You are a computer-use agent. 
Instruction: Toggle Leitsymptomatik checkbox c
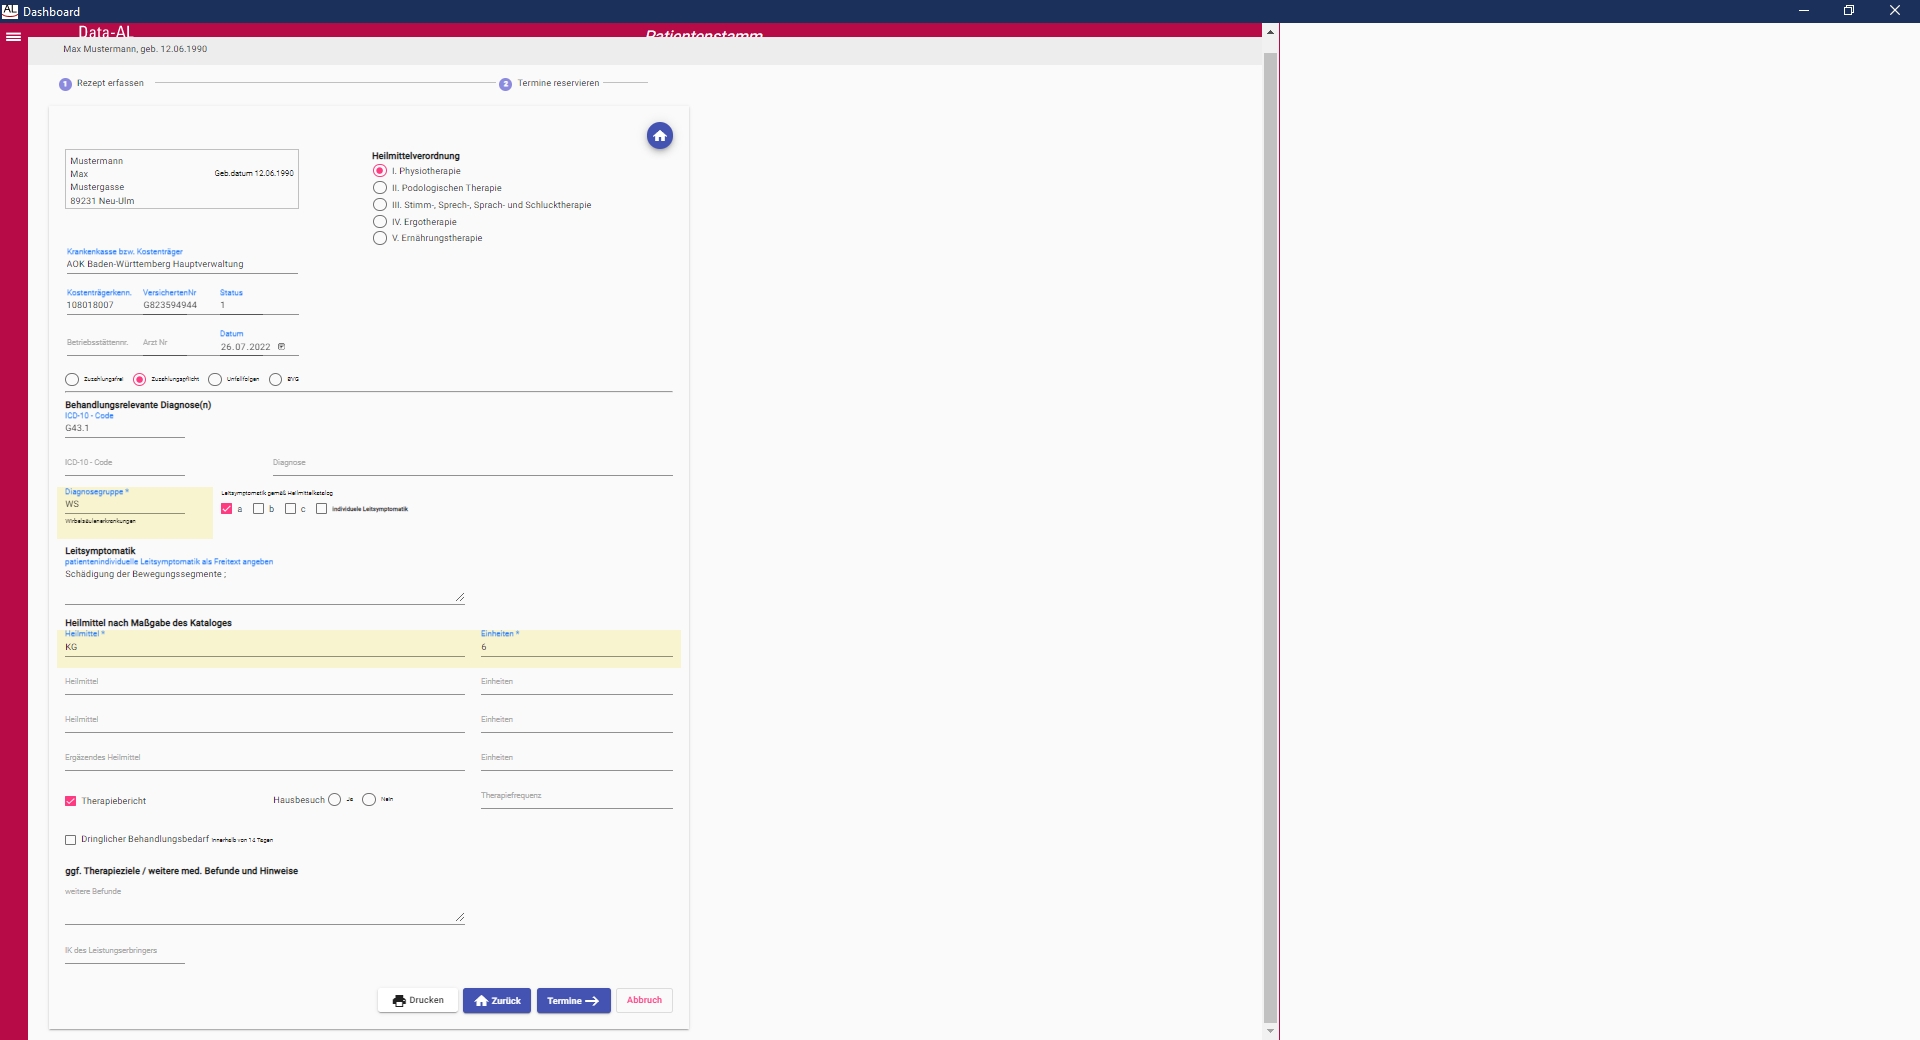click(291, 509)
